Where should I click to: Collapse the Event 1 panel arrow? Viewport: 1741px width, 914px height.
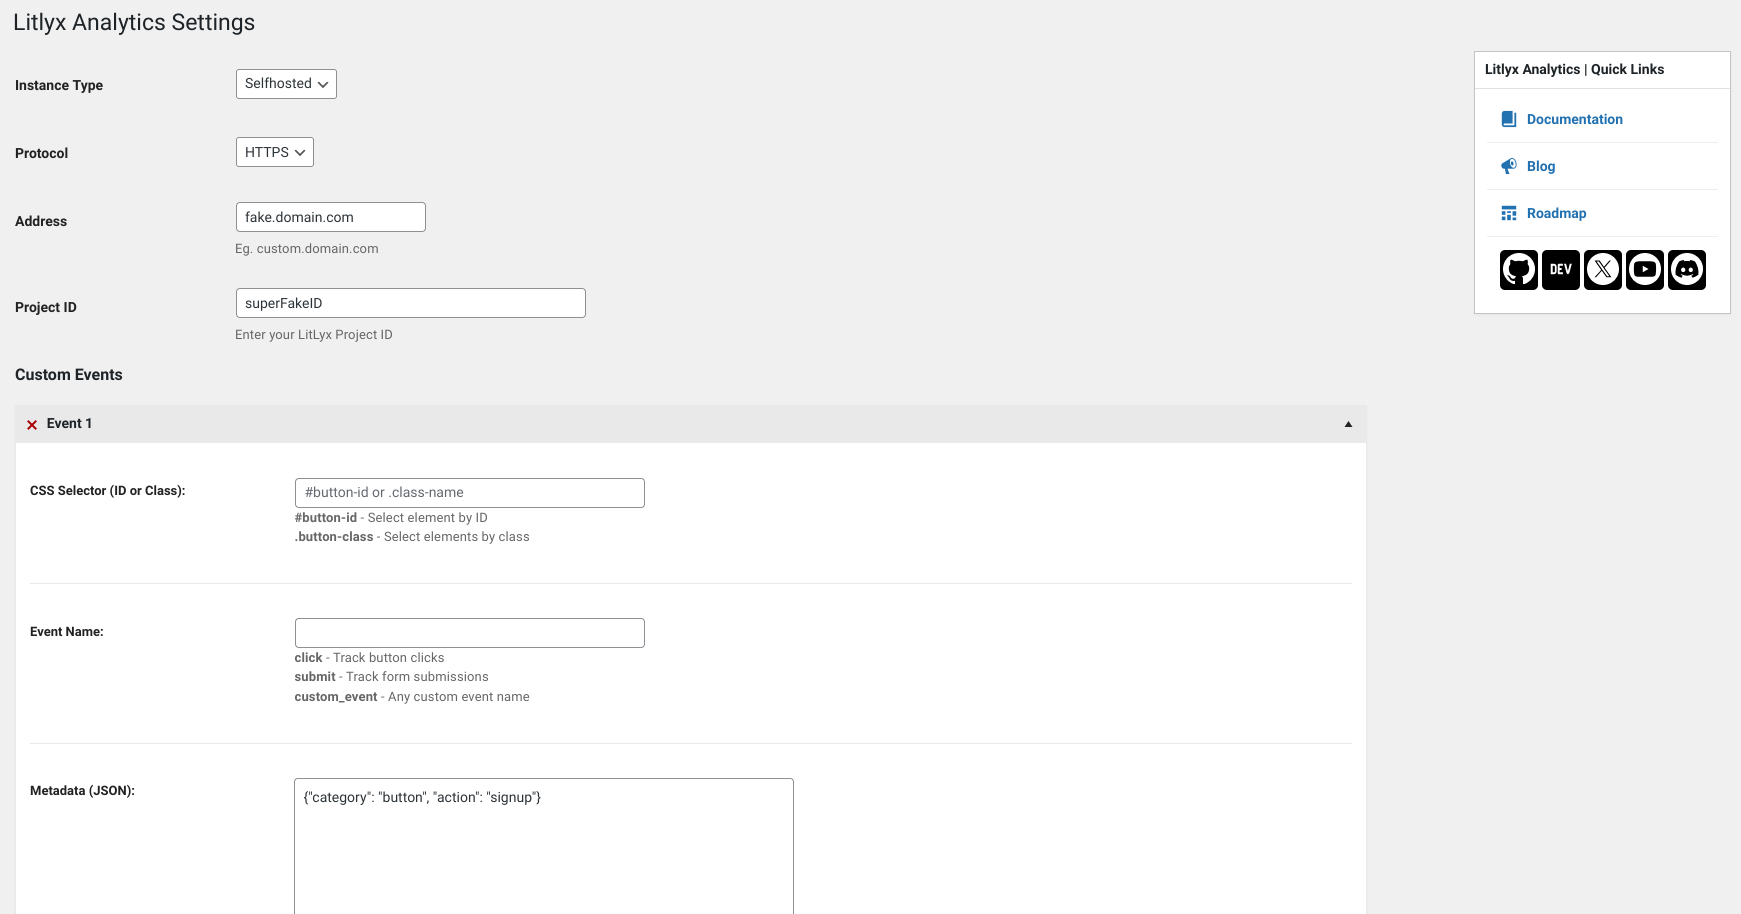(1348, 424)
